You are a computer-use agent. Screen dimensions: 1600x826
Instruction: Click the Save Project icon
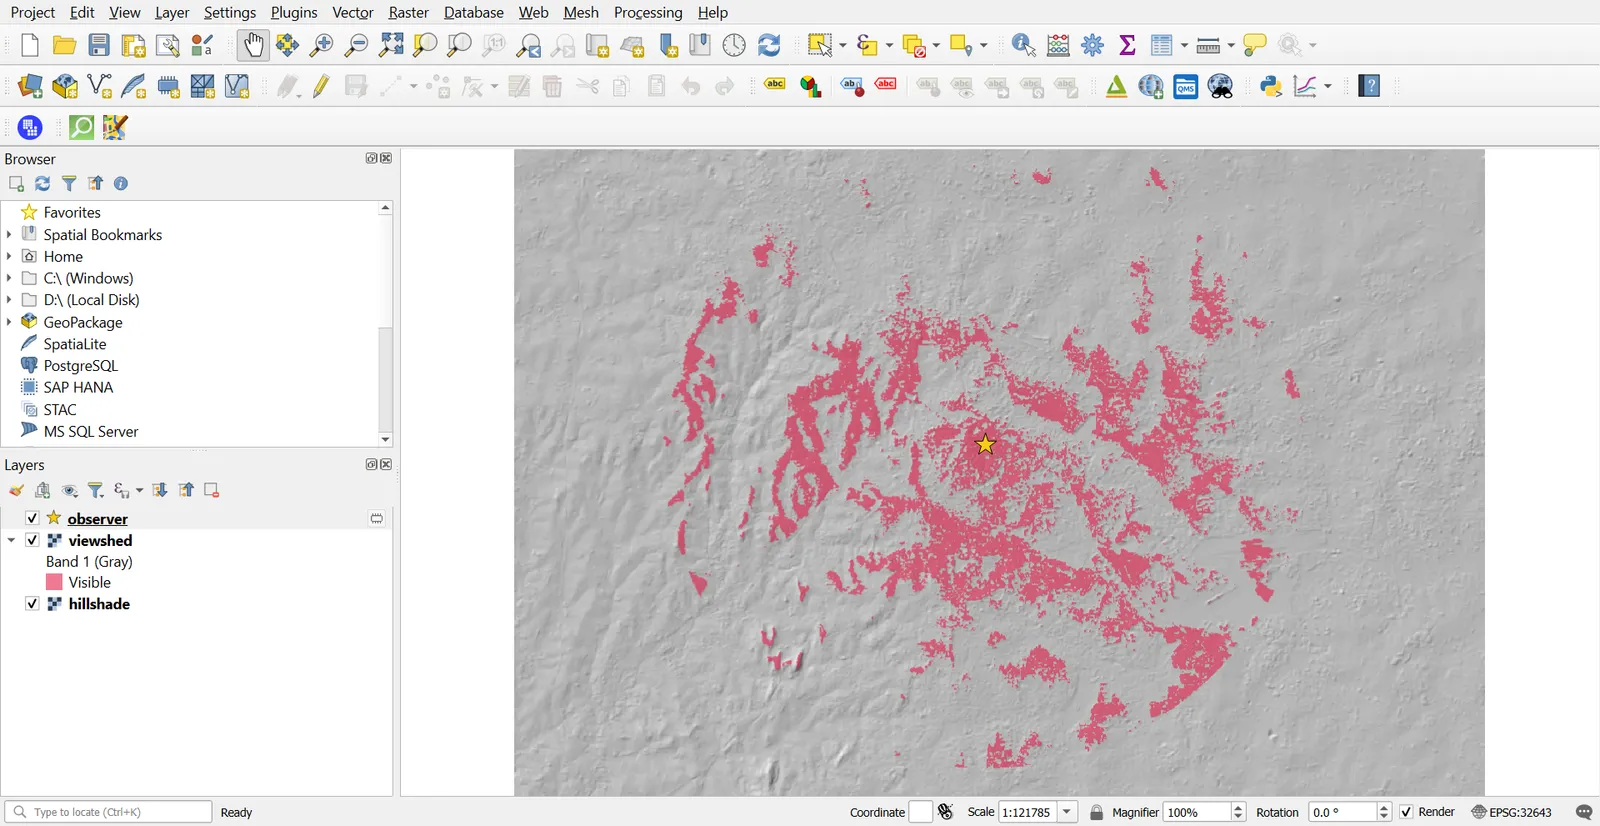tap(99, 45)
